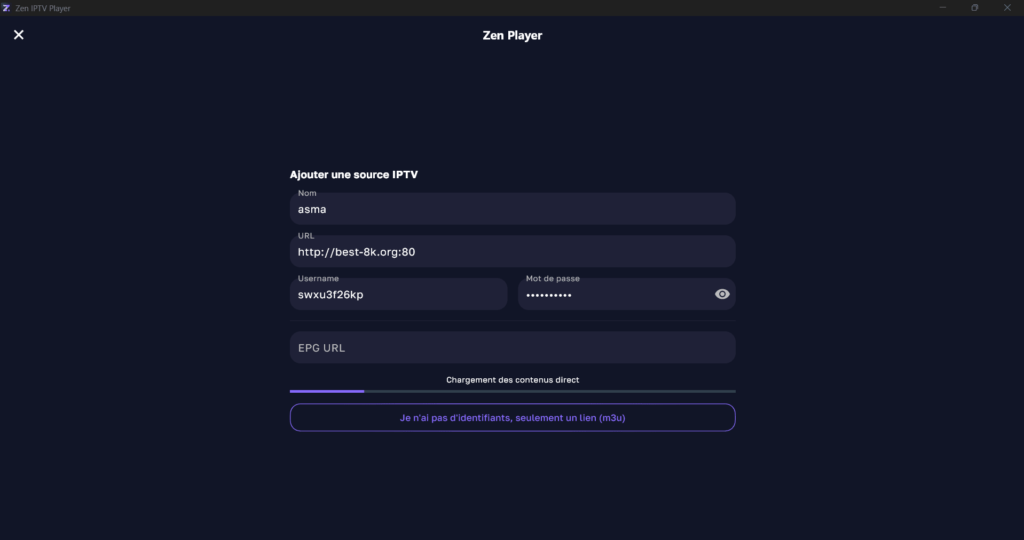Select the Username input box

[398, 295]
